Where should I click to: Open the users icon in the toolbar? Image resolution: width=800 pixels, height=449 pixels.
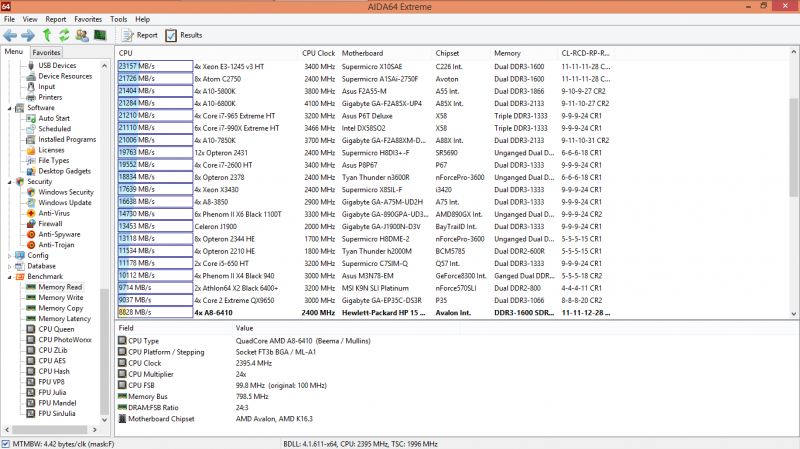pyautogui.click(x=82, y=35)
